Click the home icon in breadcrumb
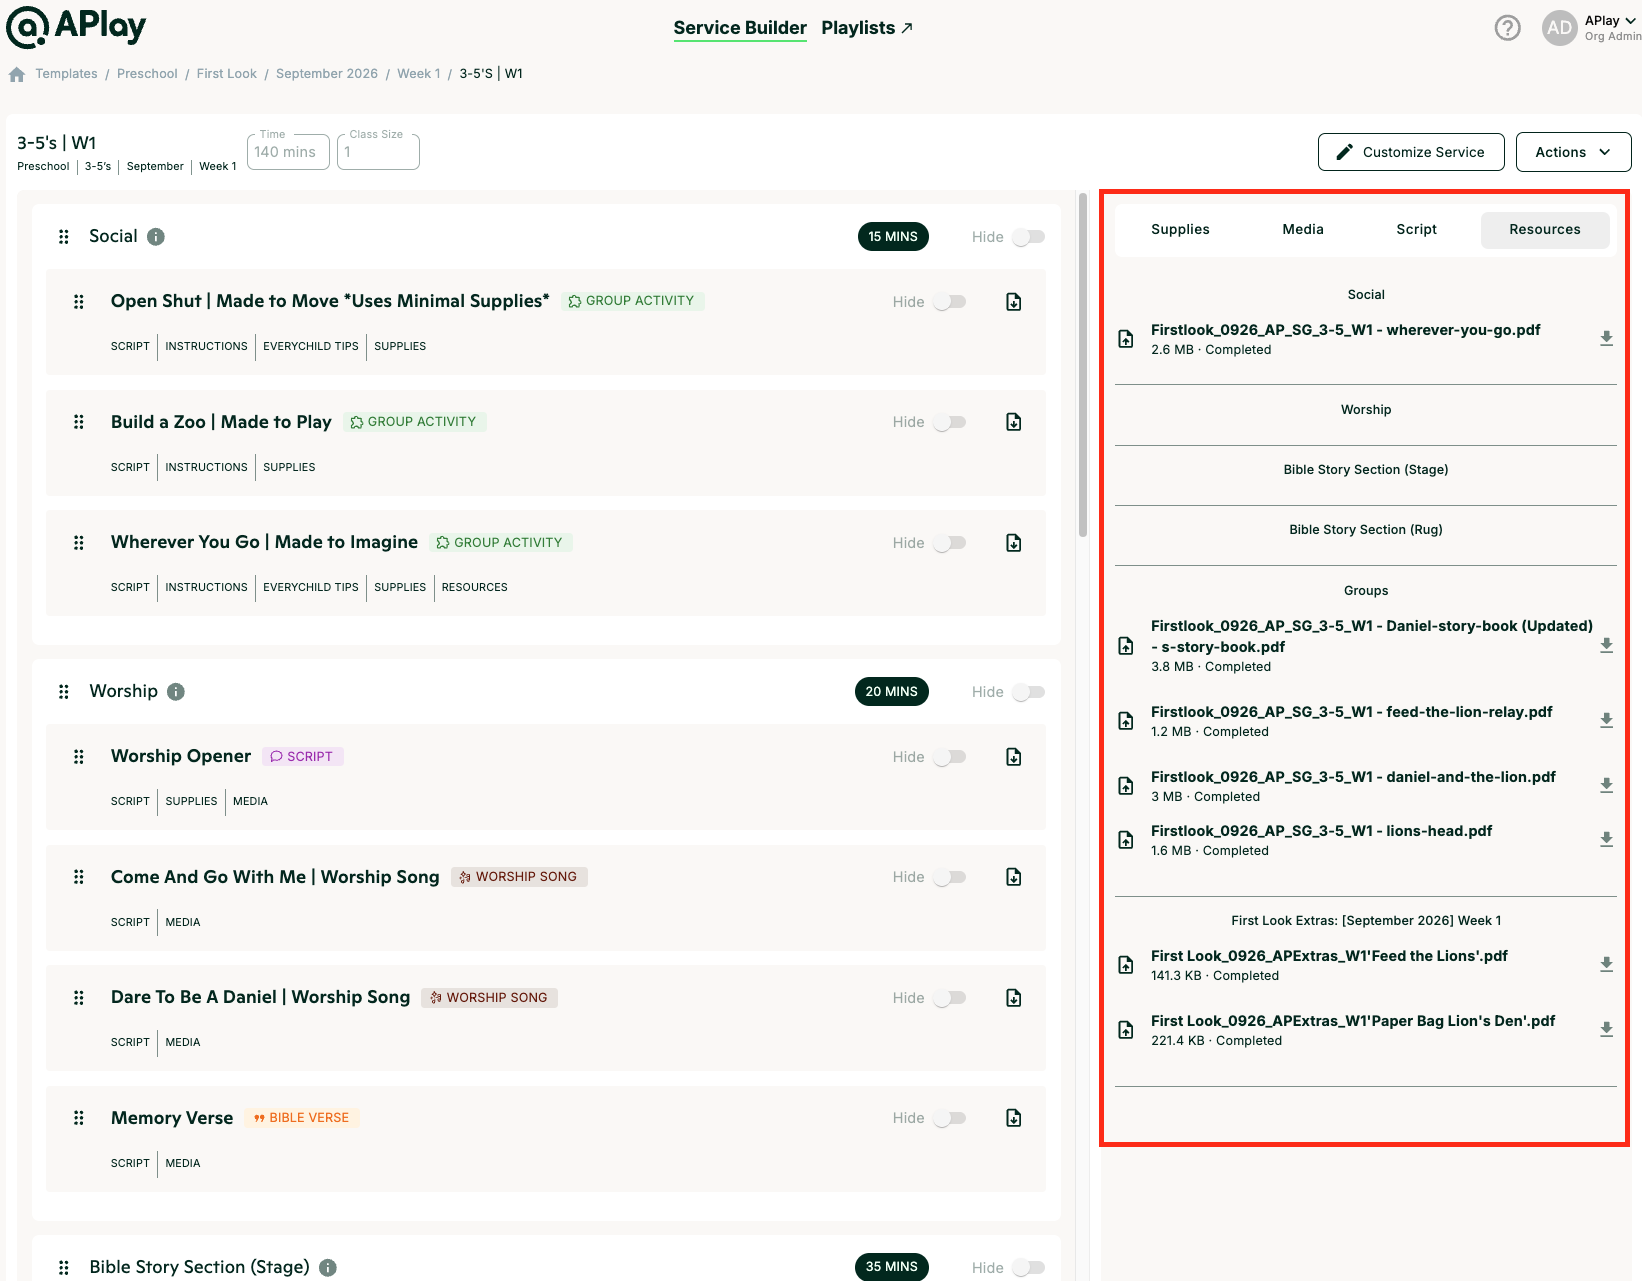Image resolution: width=1642 pixels, height=1281 pixels. click(x=16, y=74)
